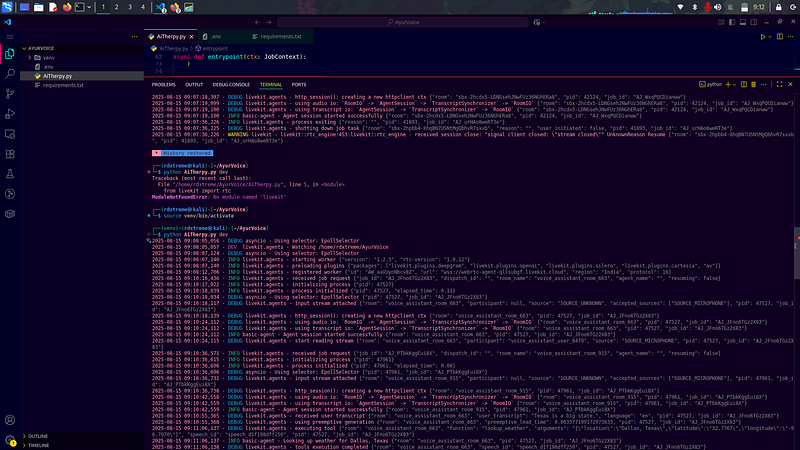800x450 pixels.
Task: Go back using the navigation arrow
Action: click(x=258, y=22)
